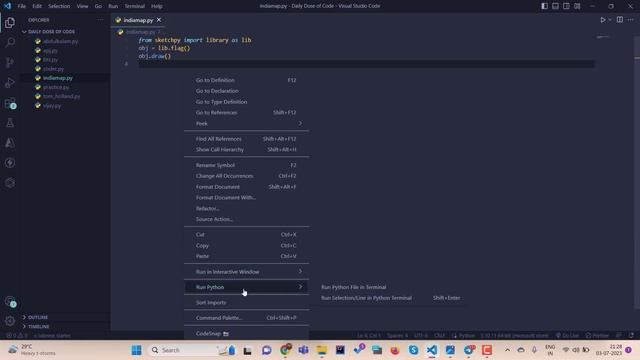
Task: Choose Command Palette in context menu
Action: [247, 318]
